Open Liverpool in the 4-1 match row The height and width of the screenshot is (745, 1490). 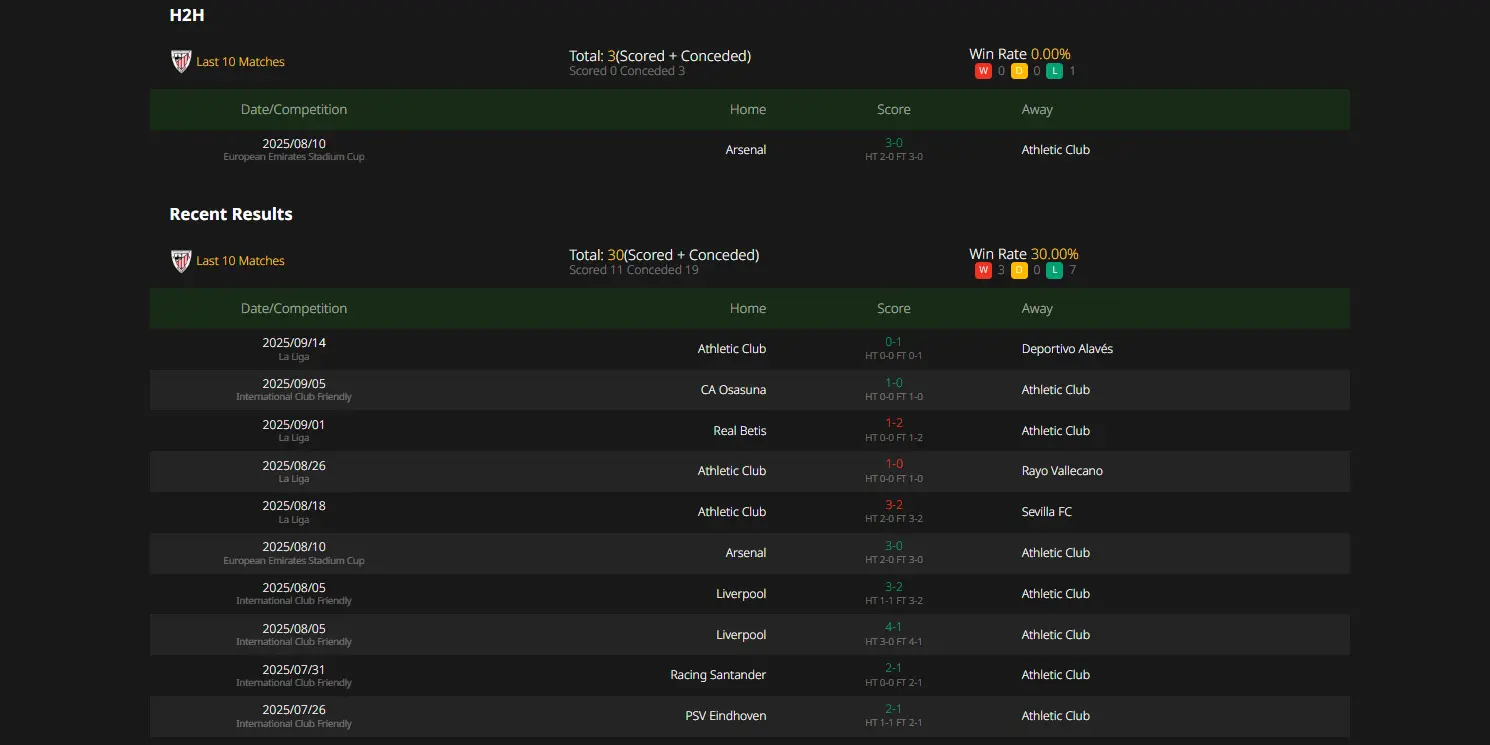click(x=741, y=635)
